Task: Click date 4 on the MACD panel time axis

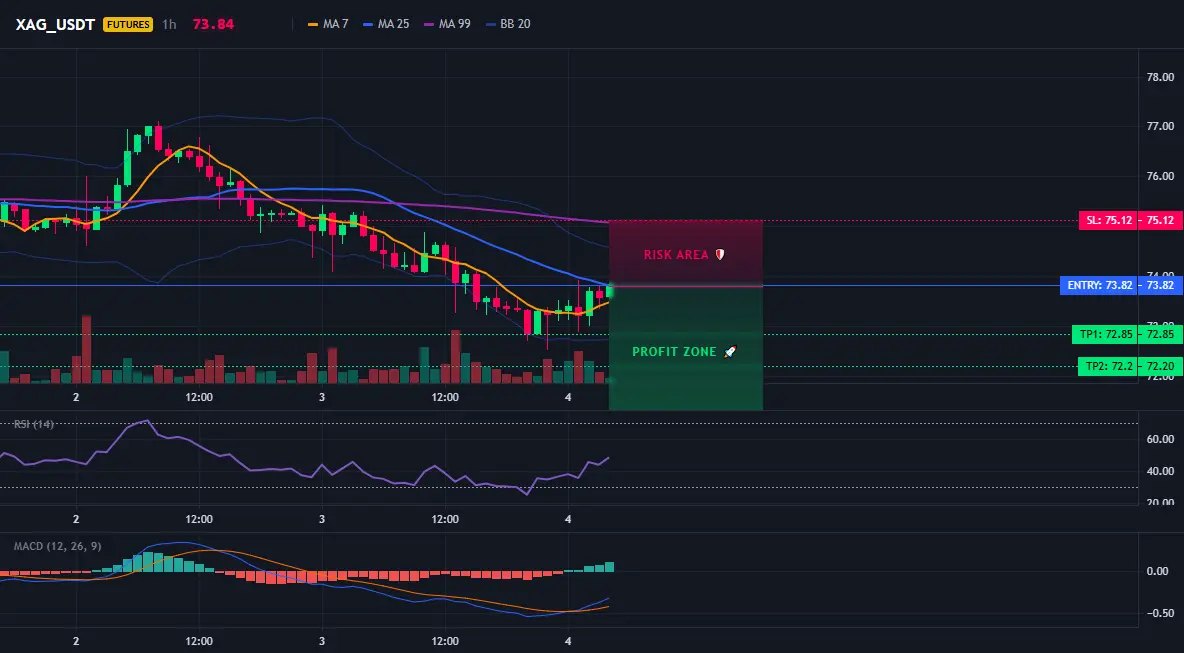Action: (x=568, y=642)
